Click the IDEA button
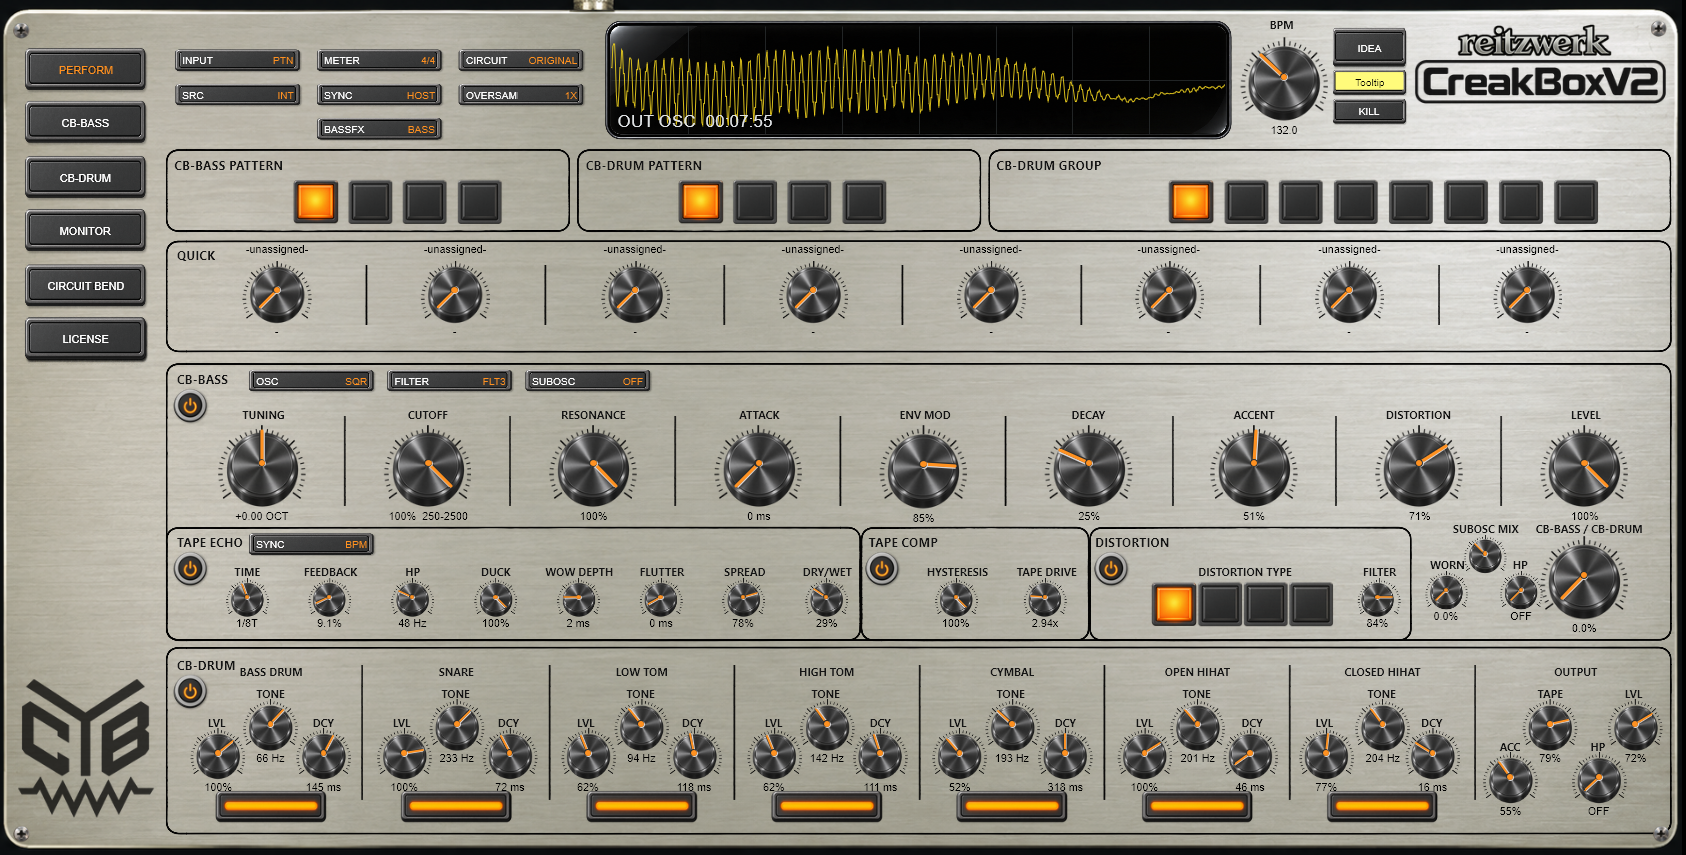1686x855 pixels. coord(1369,48)
